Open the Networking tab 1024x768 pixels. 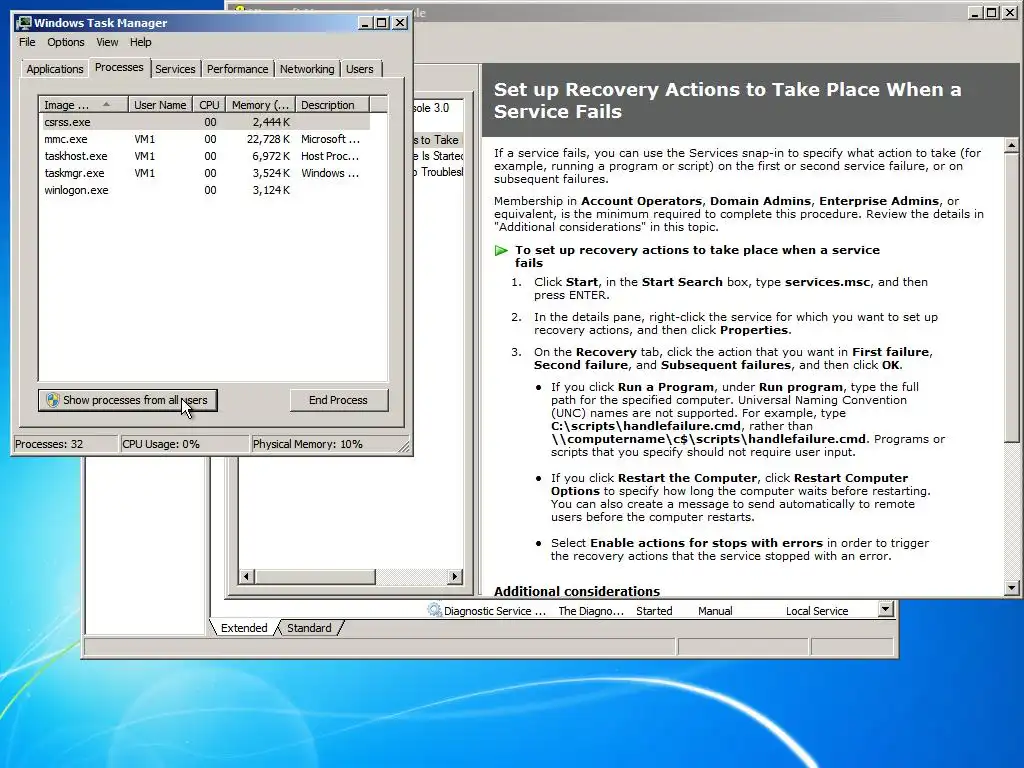(307, 69)
